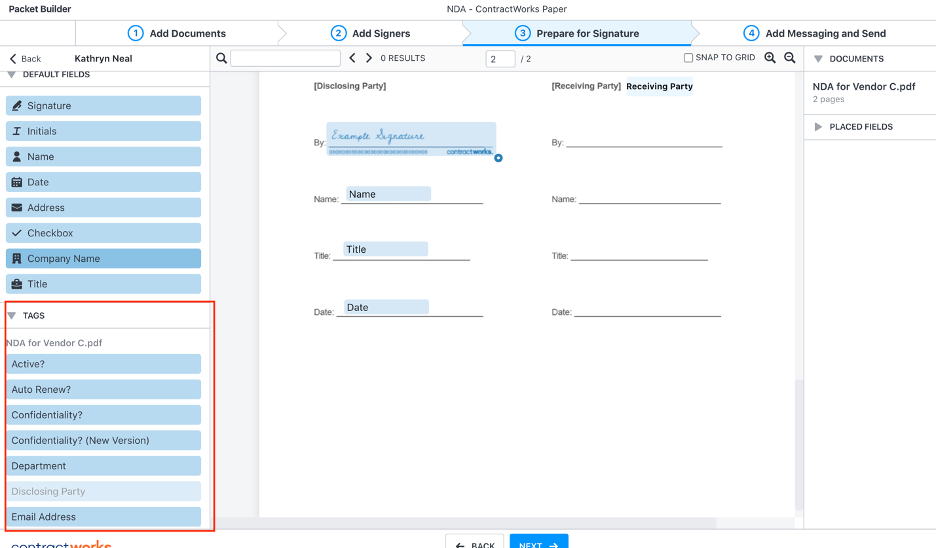Image resolution: width=936 pixels, height=548 pixels.
Task: Select the Signature field pen icon
Action: coord(17,106)
